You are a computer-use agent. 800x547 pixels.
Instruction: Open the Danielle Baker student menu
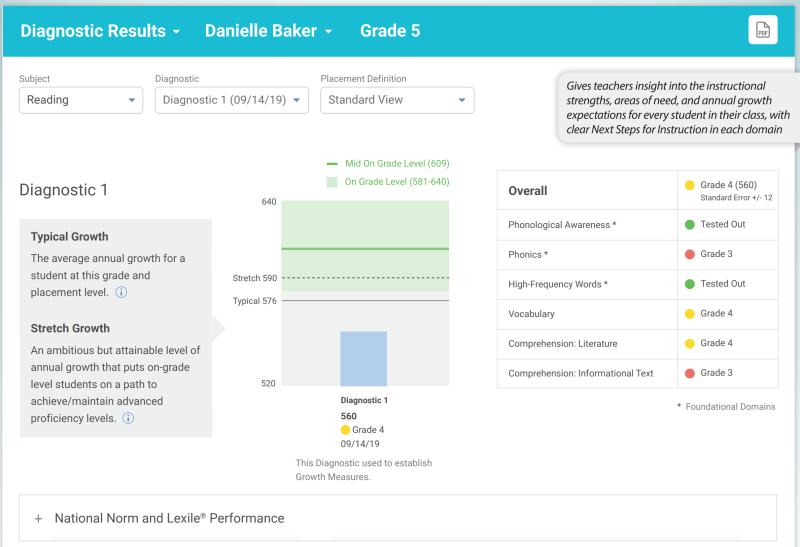pyautogui.click(x=268, y=31)
